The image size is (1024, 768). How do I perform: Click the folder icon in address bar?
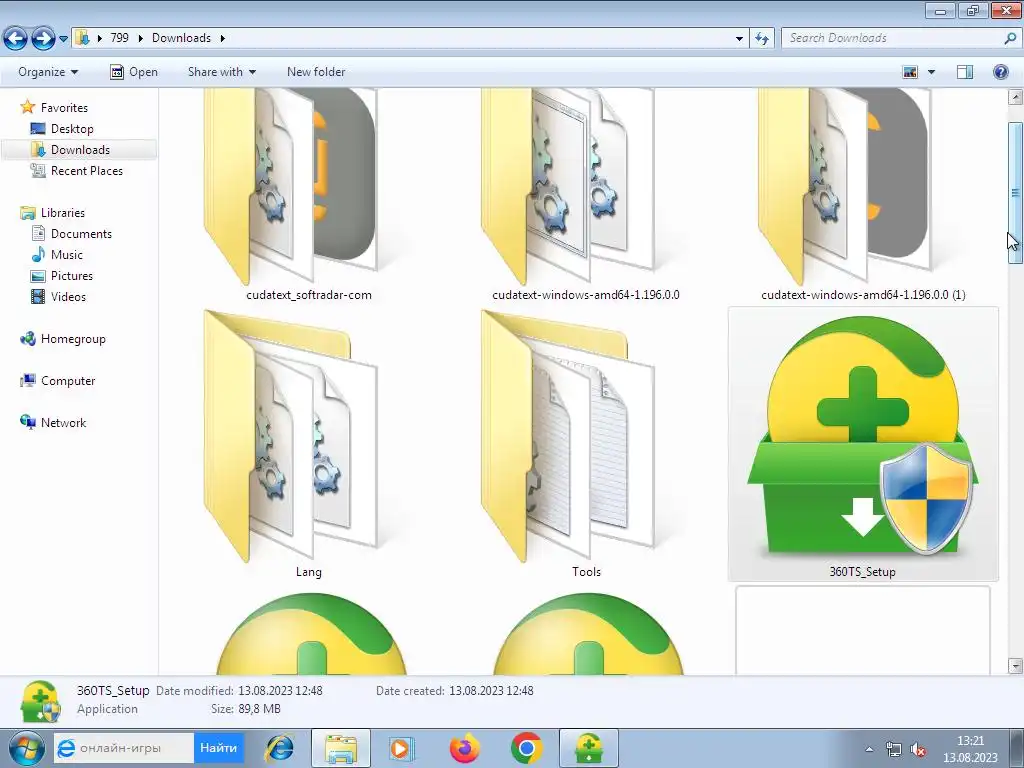coord(82,38)
